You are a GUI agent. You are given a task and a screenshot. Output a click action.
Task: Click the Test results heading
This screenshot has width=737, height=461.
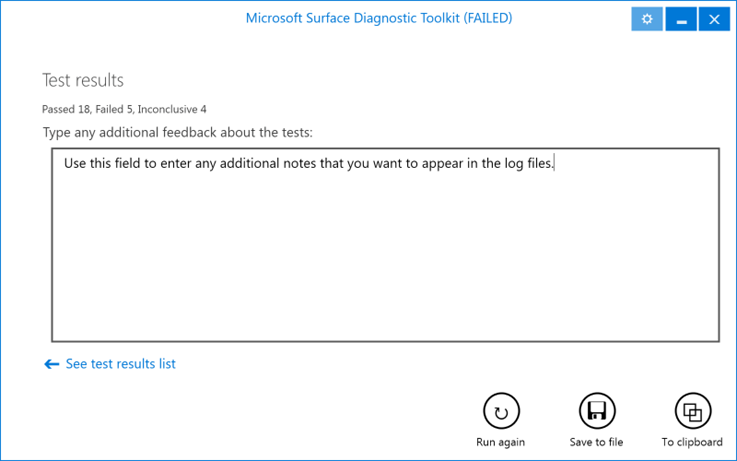(83, 80)
